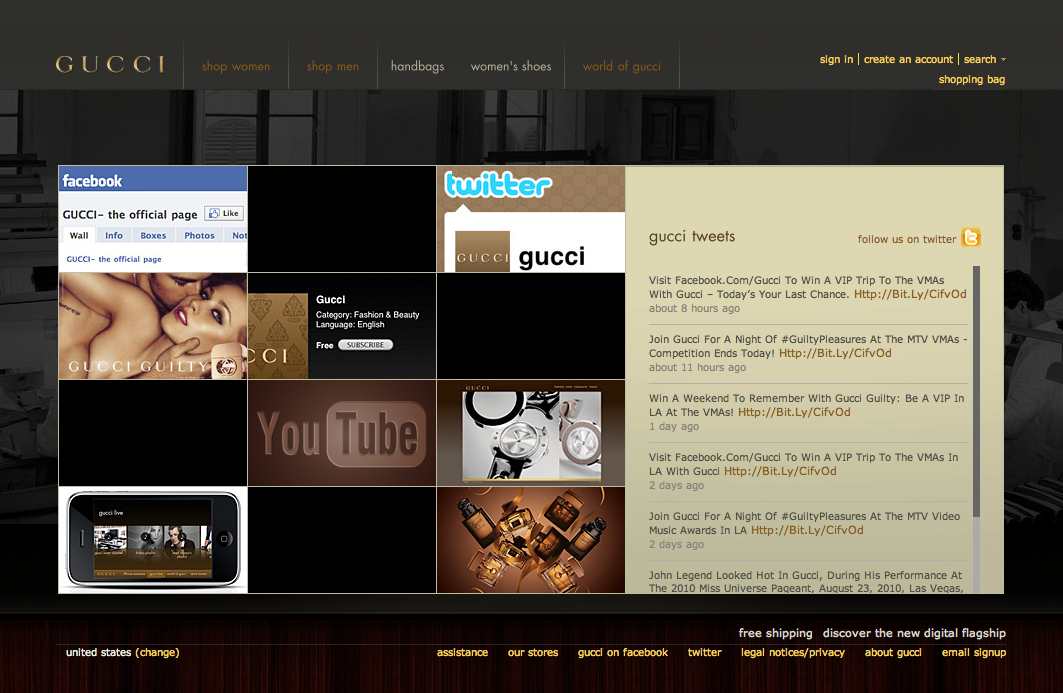Screen dimensions: 1063x693
Task: Click link in 11 hours ago tweet
Action: tap(835, 353)
